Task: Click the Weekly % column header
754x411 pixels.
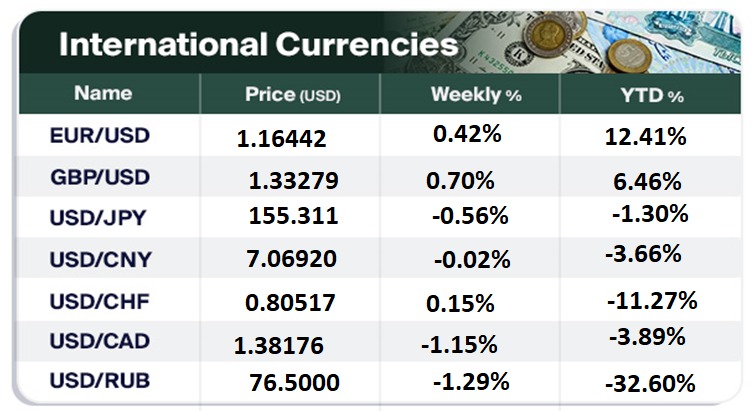Action: click(x=464, y=95)
